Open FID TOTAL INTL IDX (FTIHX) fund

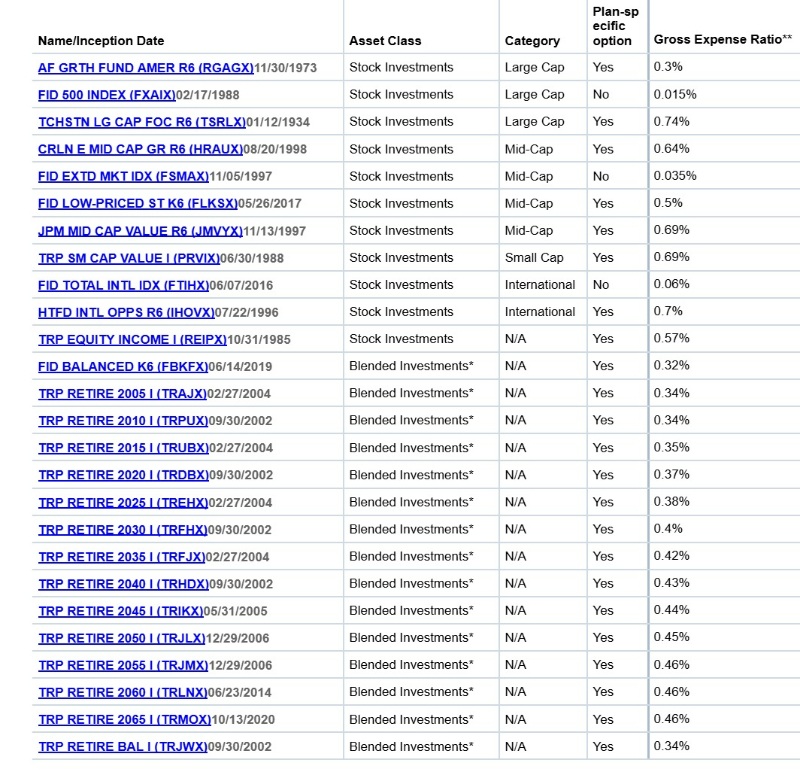[x=124, y=285]
